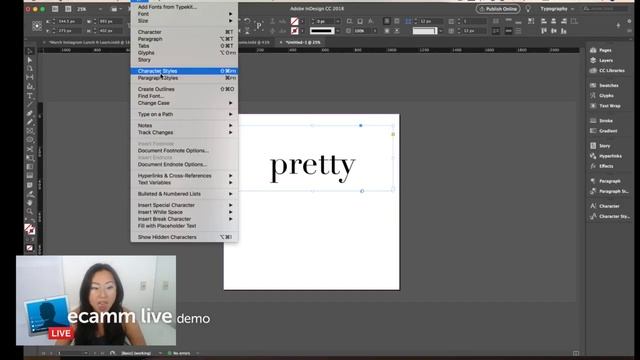Open the Layers panel
Viewport: 640px width, 360px height.
pyautogui.click(x=601, y=60)
